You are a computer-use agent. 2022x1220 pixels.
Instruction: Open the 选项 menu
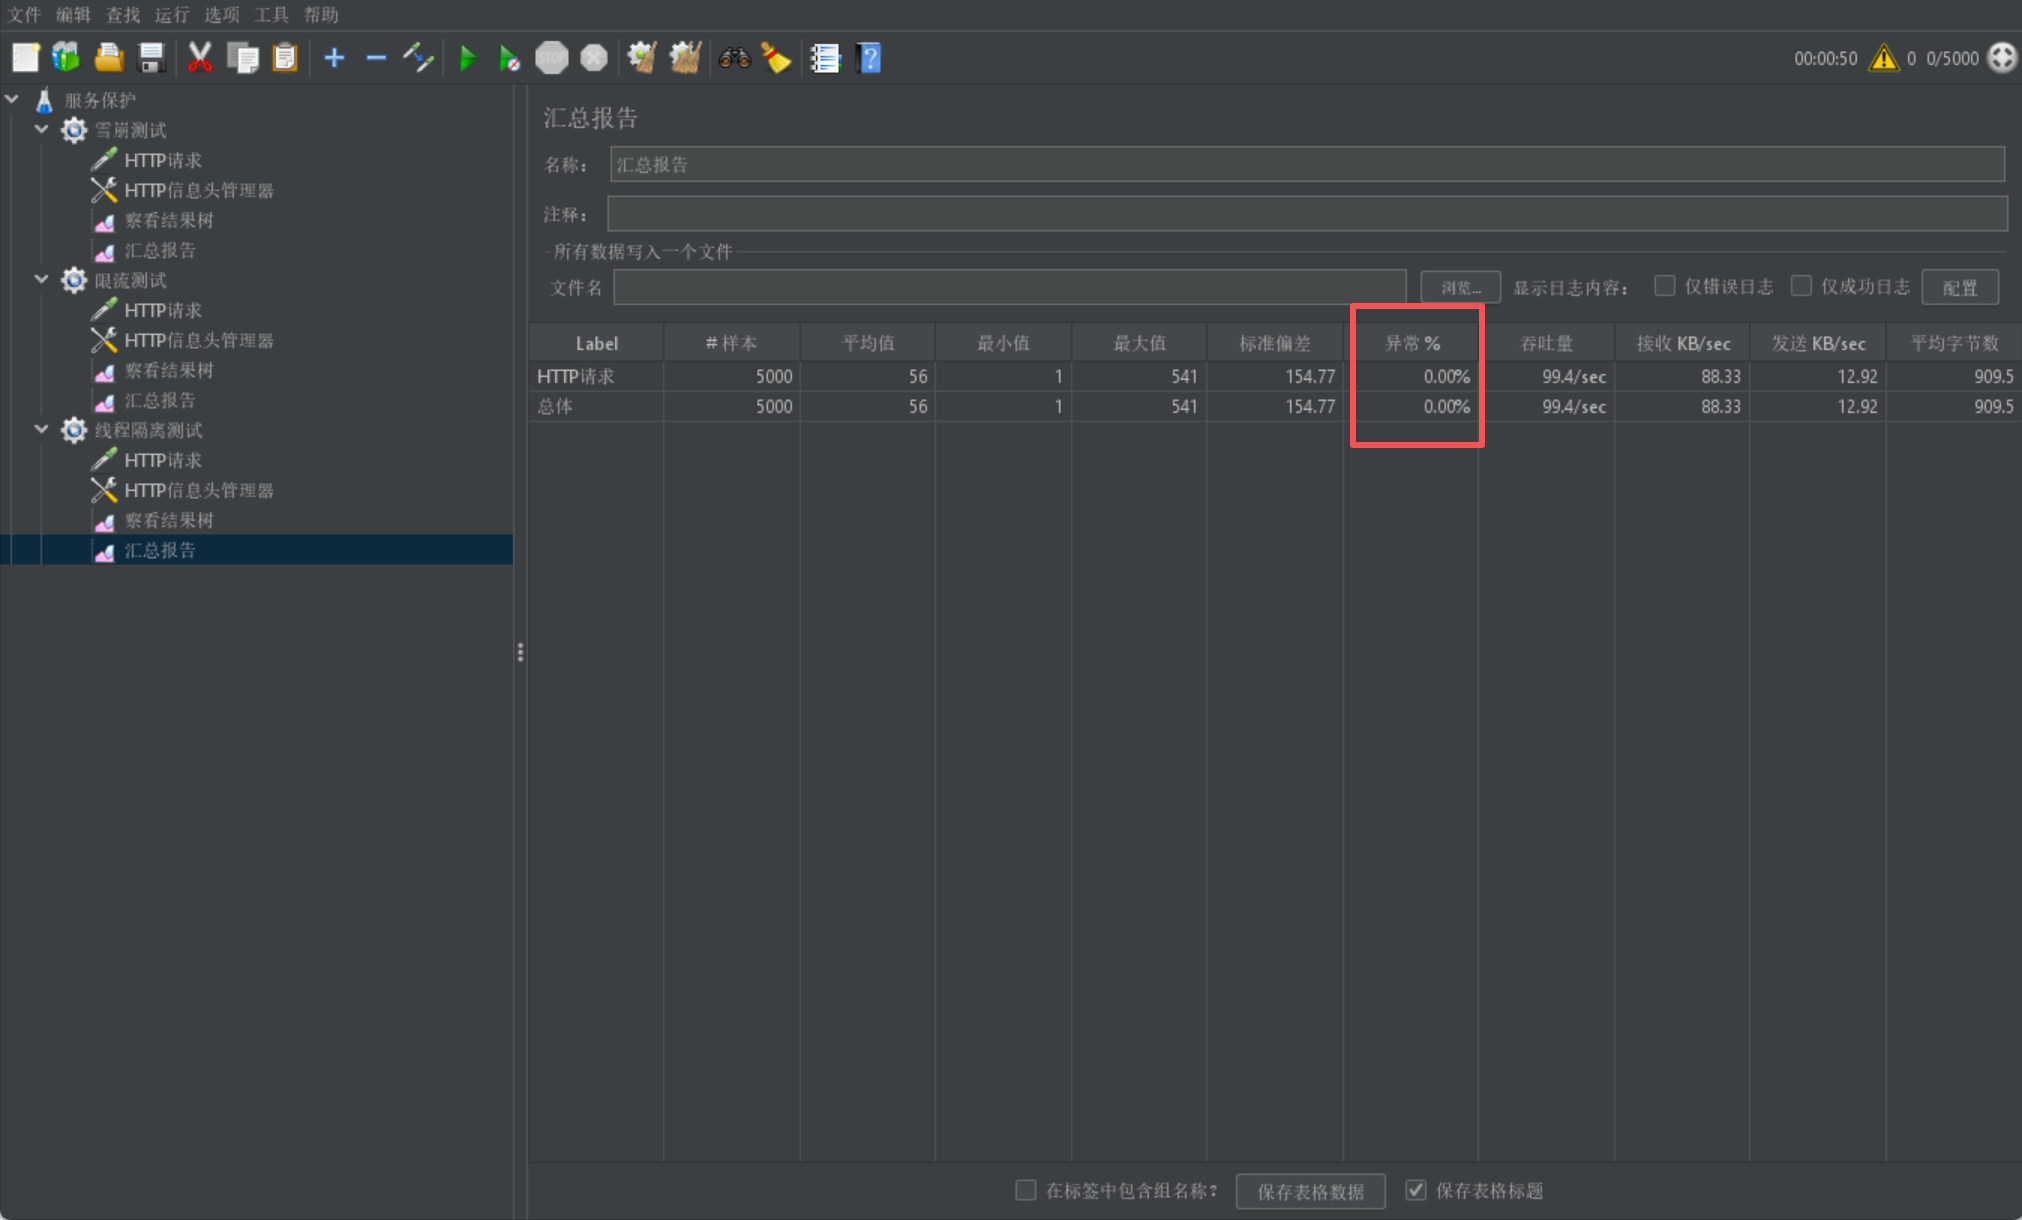pos(221,14)
